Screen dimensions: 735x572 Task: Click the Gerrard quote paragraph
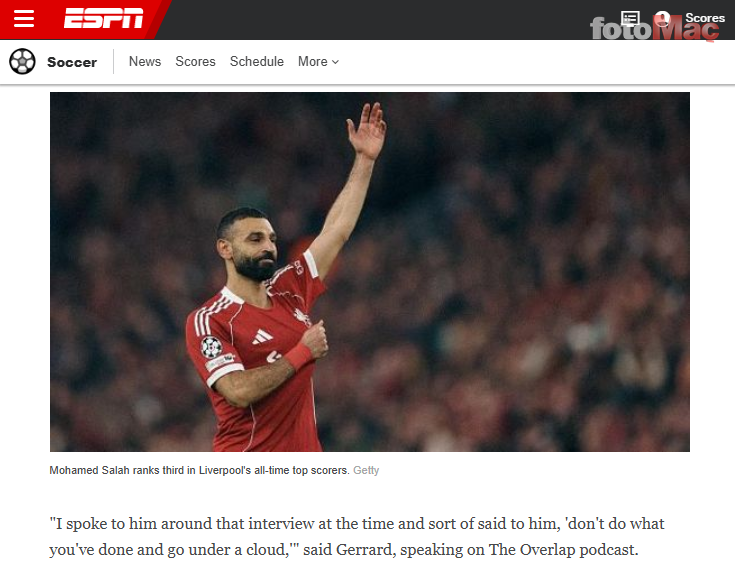(x=357, y=536)
